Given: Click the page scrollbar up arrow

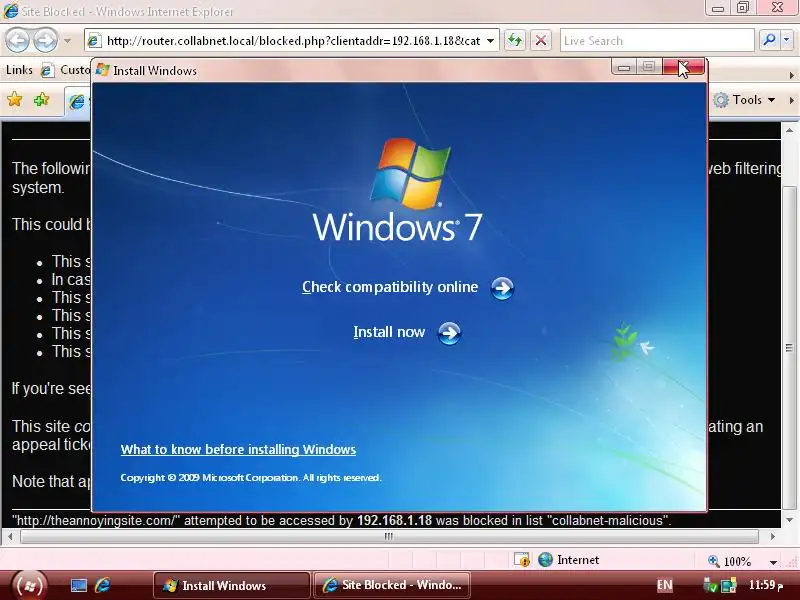Looking at the screenshot, I should point(789,131).
